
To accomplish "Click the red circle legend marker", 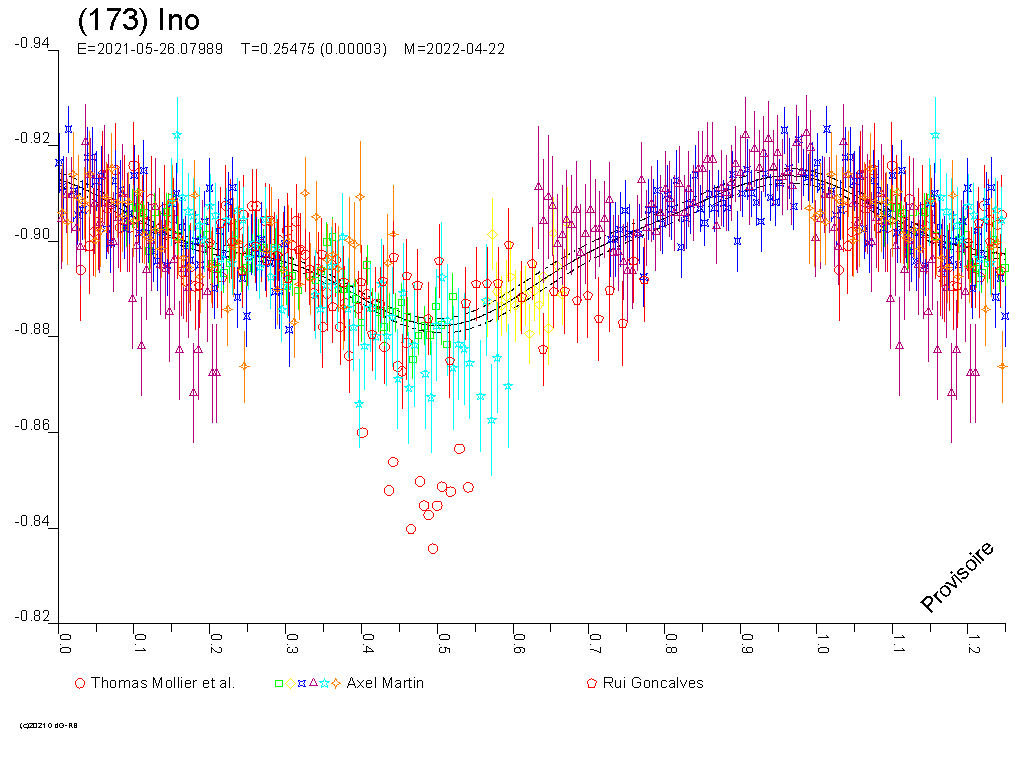I will click(80, 683).
